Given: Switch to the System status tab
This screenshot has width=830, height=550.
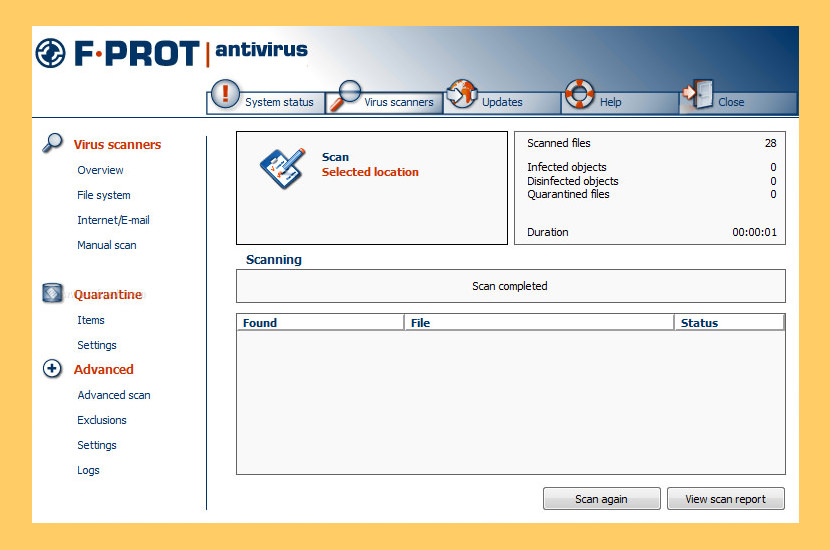Looking at the screenshot, I should [x=279, y=102].
